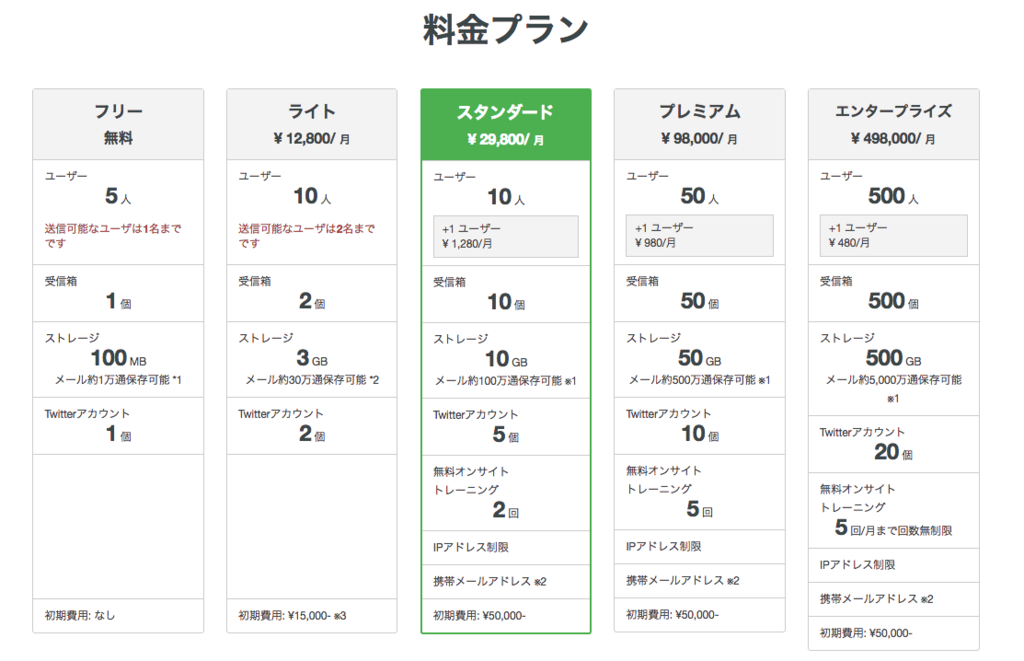The height and width of the screenshot is (661, 1024).
Task: Click IPアドレス制限 in エンタープライズ plan
Action: point(857,565)
